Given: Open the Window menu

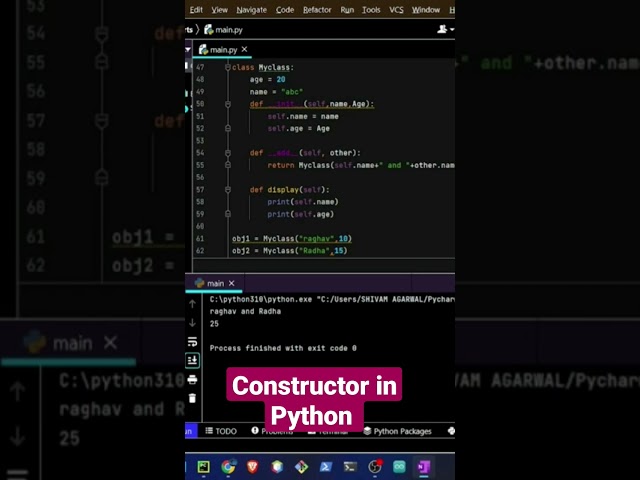Looking at the screenshot, I should (x=426, y=10).
